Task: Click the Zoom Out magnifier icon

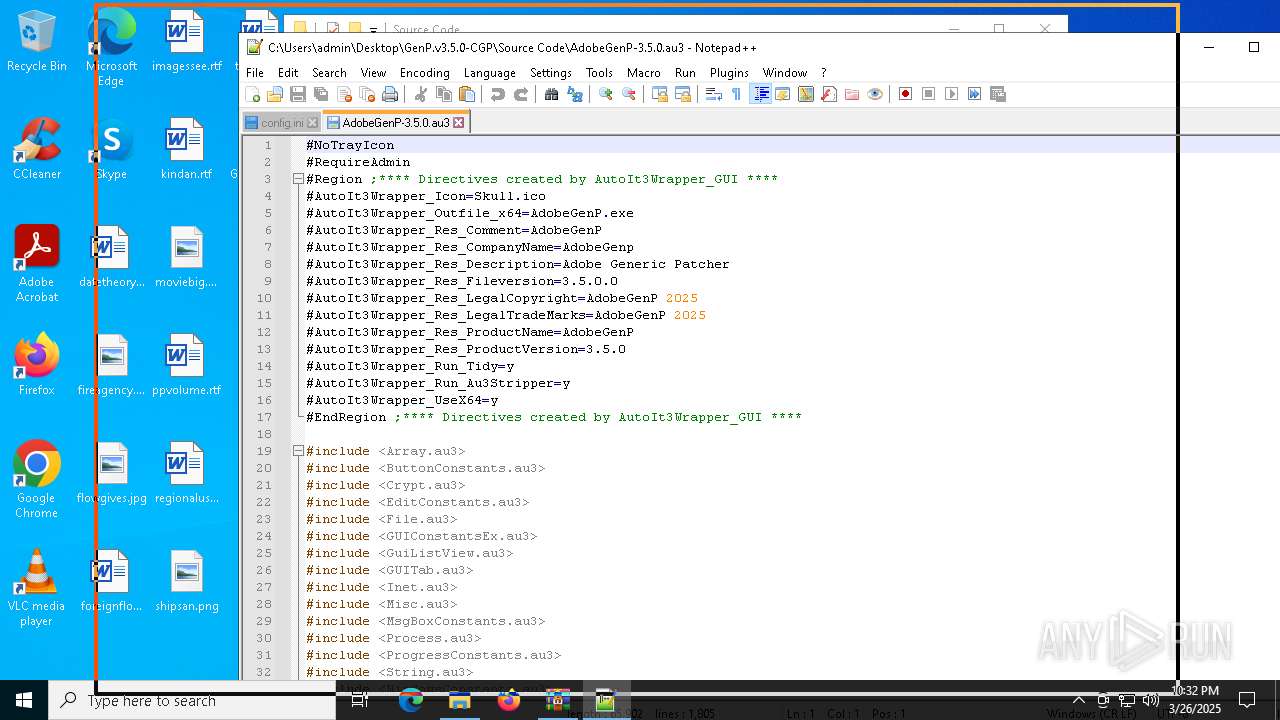Action: click(629, 94)
